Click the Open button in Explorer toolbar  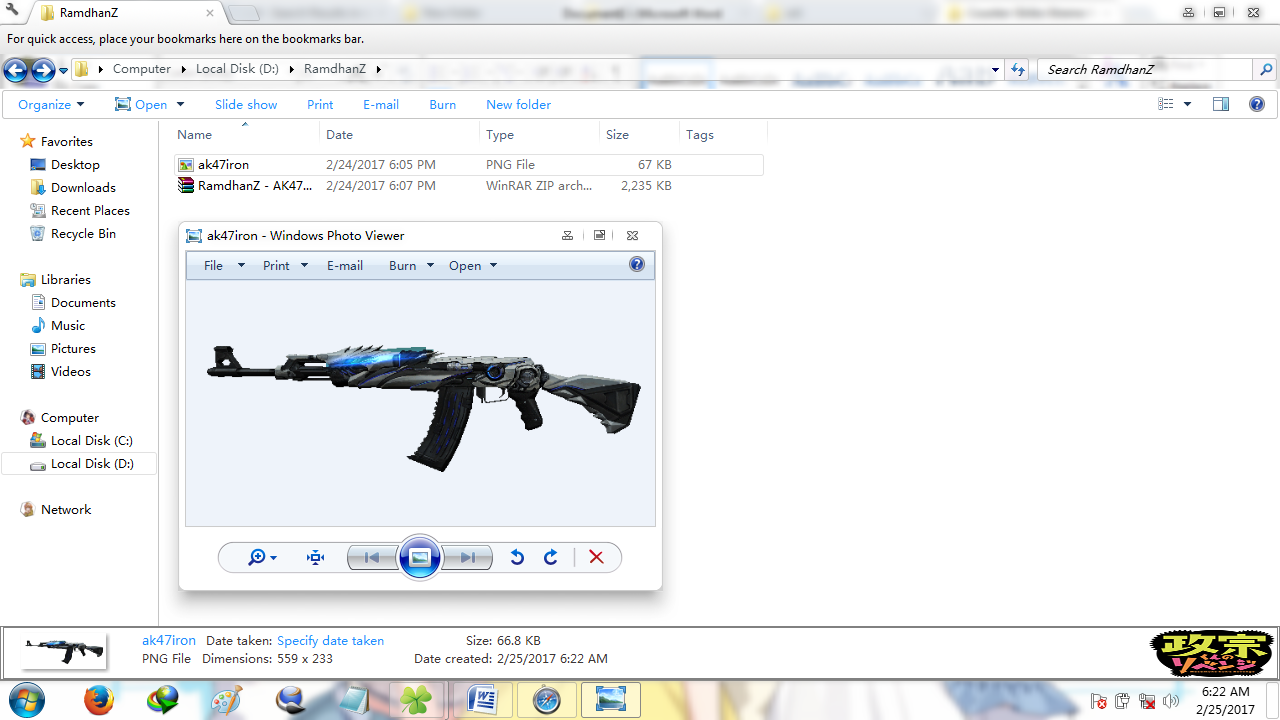click(x=142, y=104)
